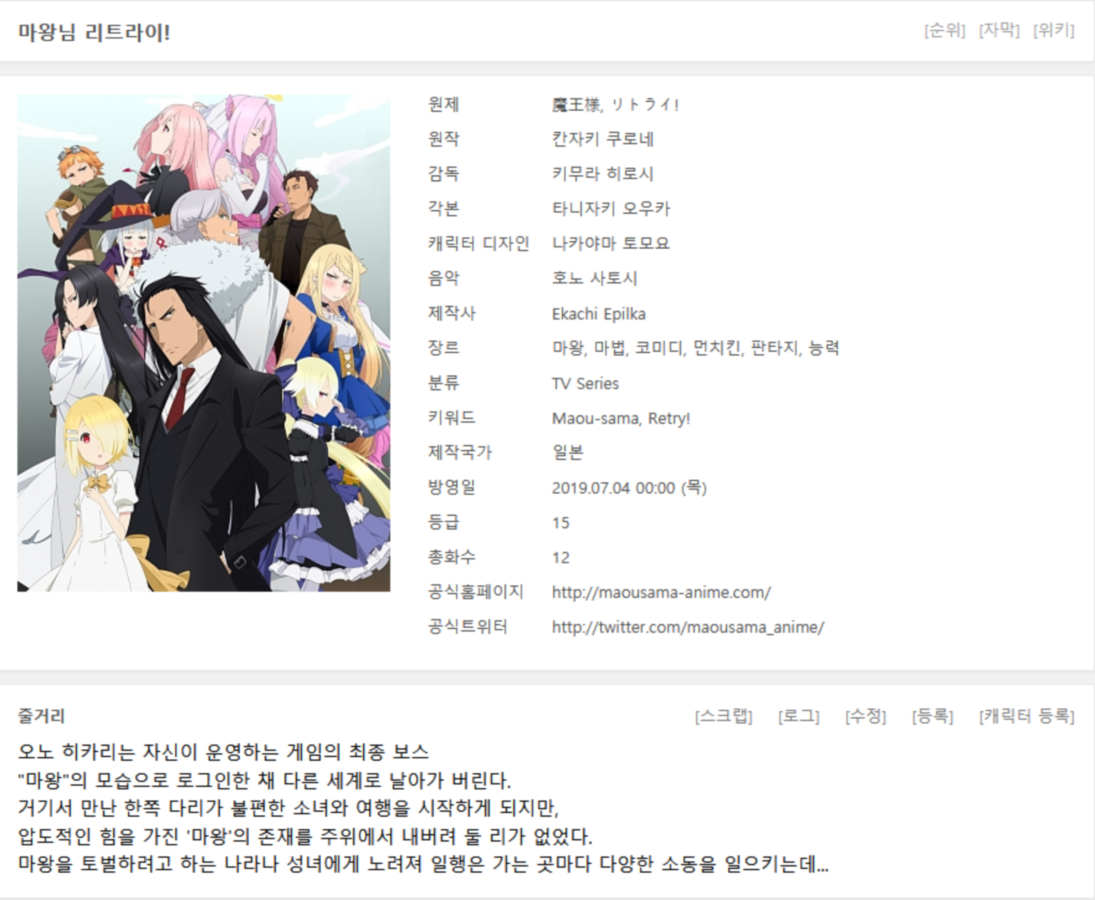Click the total episodes value 12

(x=561, y=558)
